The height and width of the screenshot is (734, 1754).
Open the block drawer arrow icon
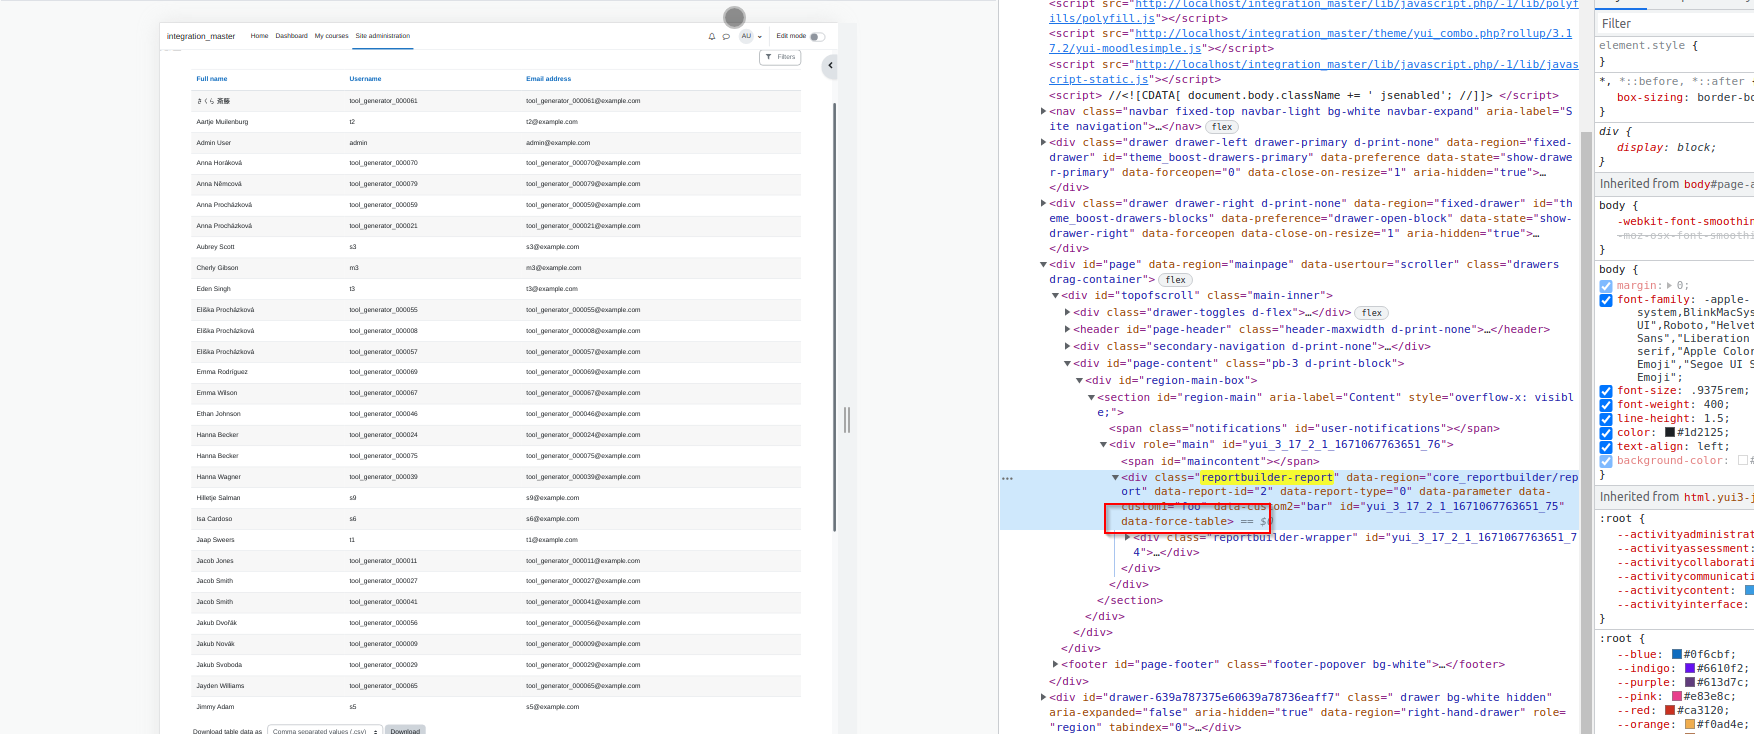[830, 66]
